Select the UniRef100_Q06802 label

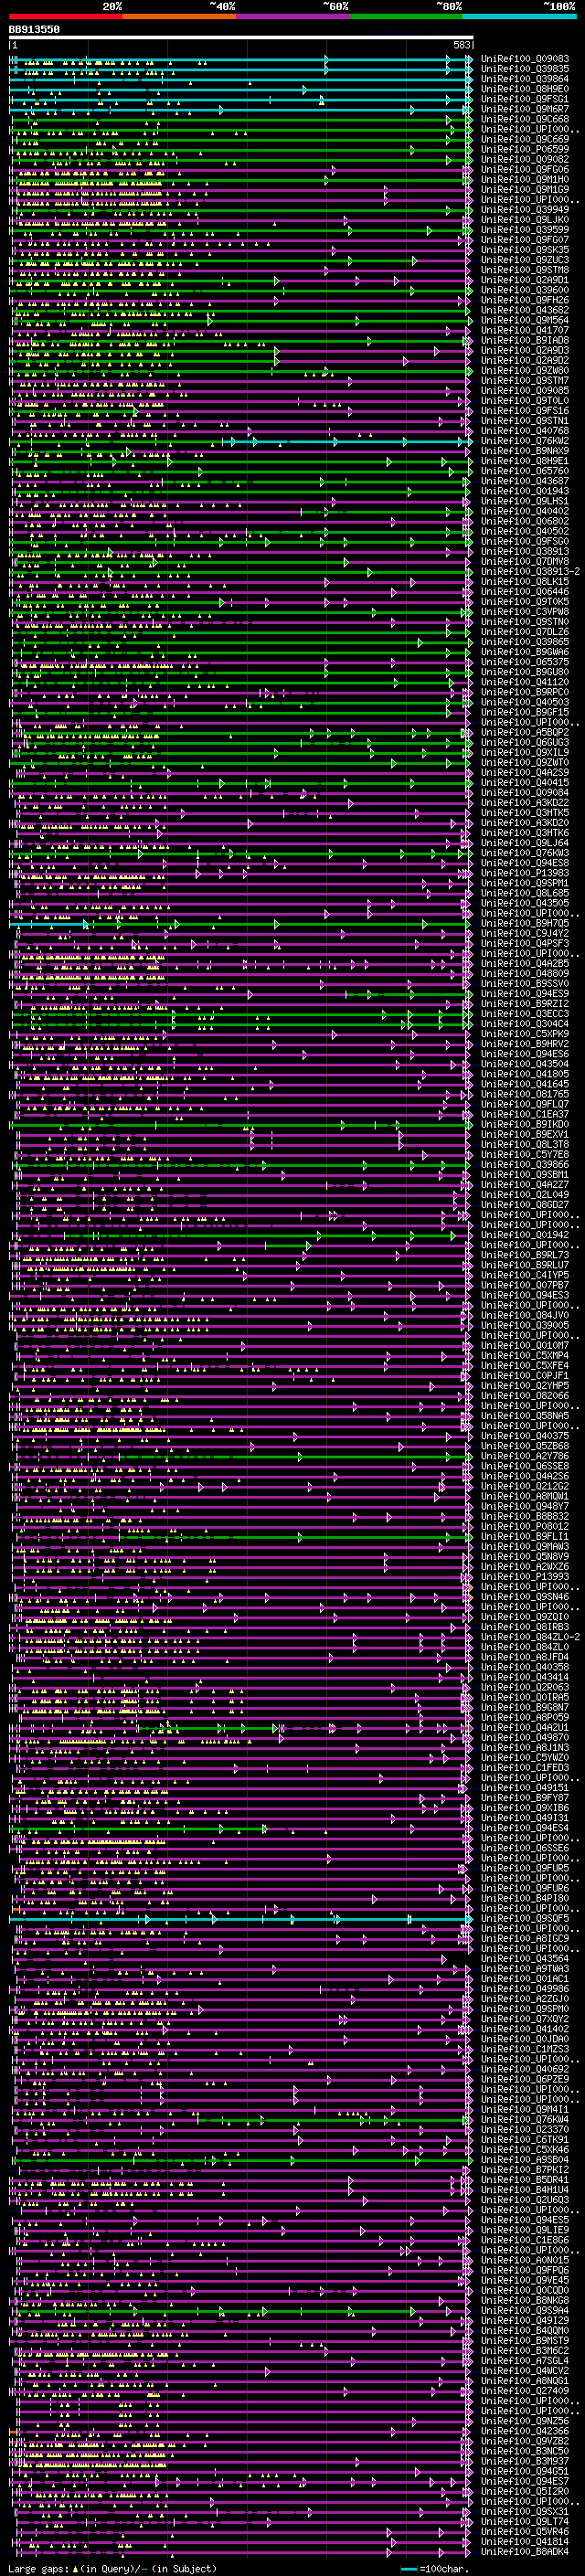tap(525, 521)
